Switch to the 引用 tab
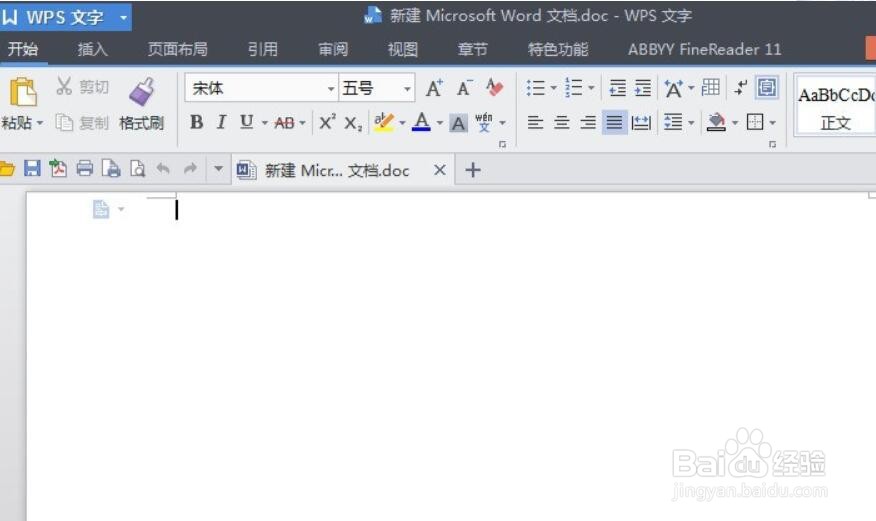Image resolution: width=876 pixels, height=521 pixels. [x=263, y=49]
